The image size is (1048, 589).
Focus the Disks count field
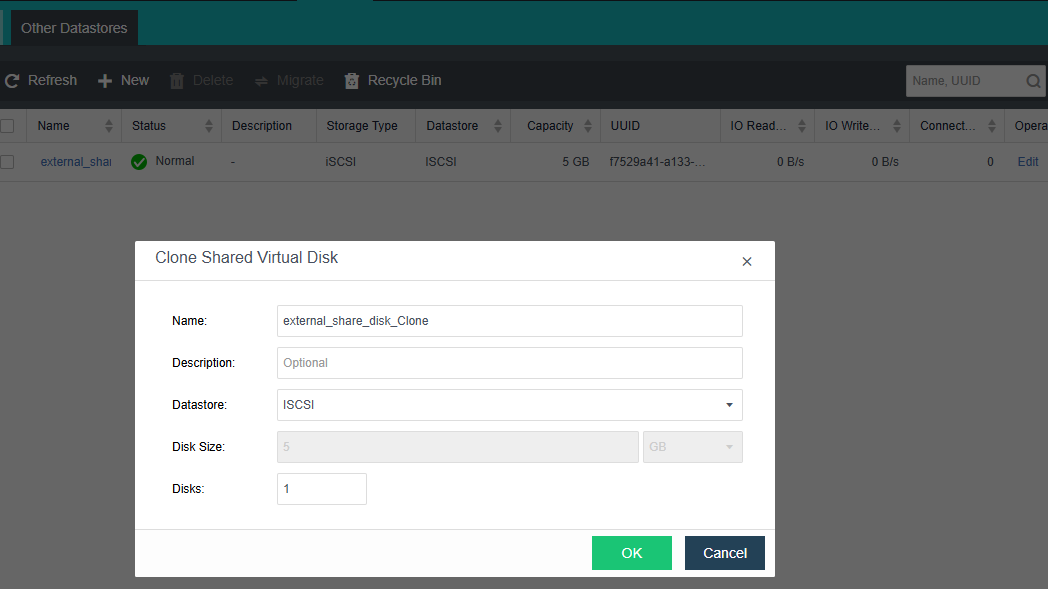pos(321,489)
